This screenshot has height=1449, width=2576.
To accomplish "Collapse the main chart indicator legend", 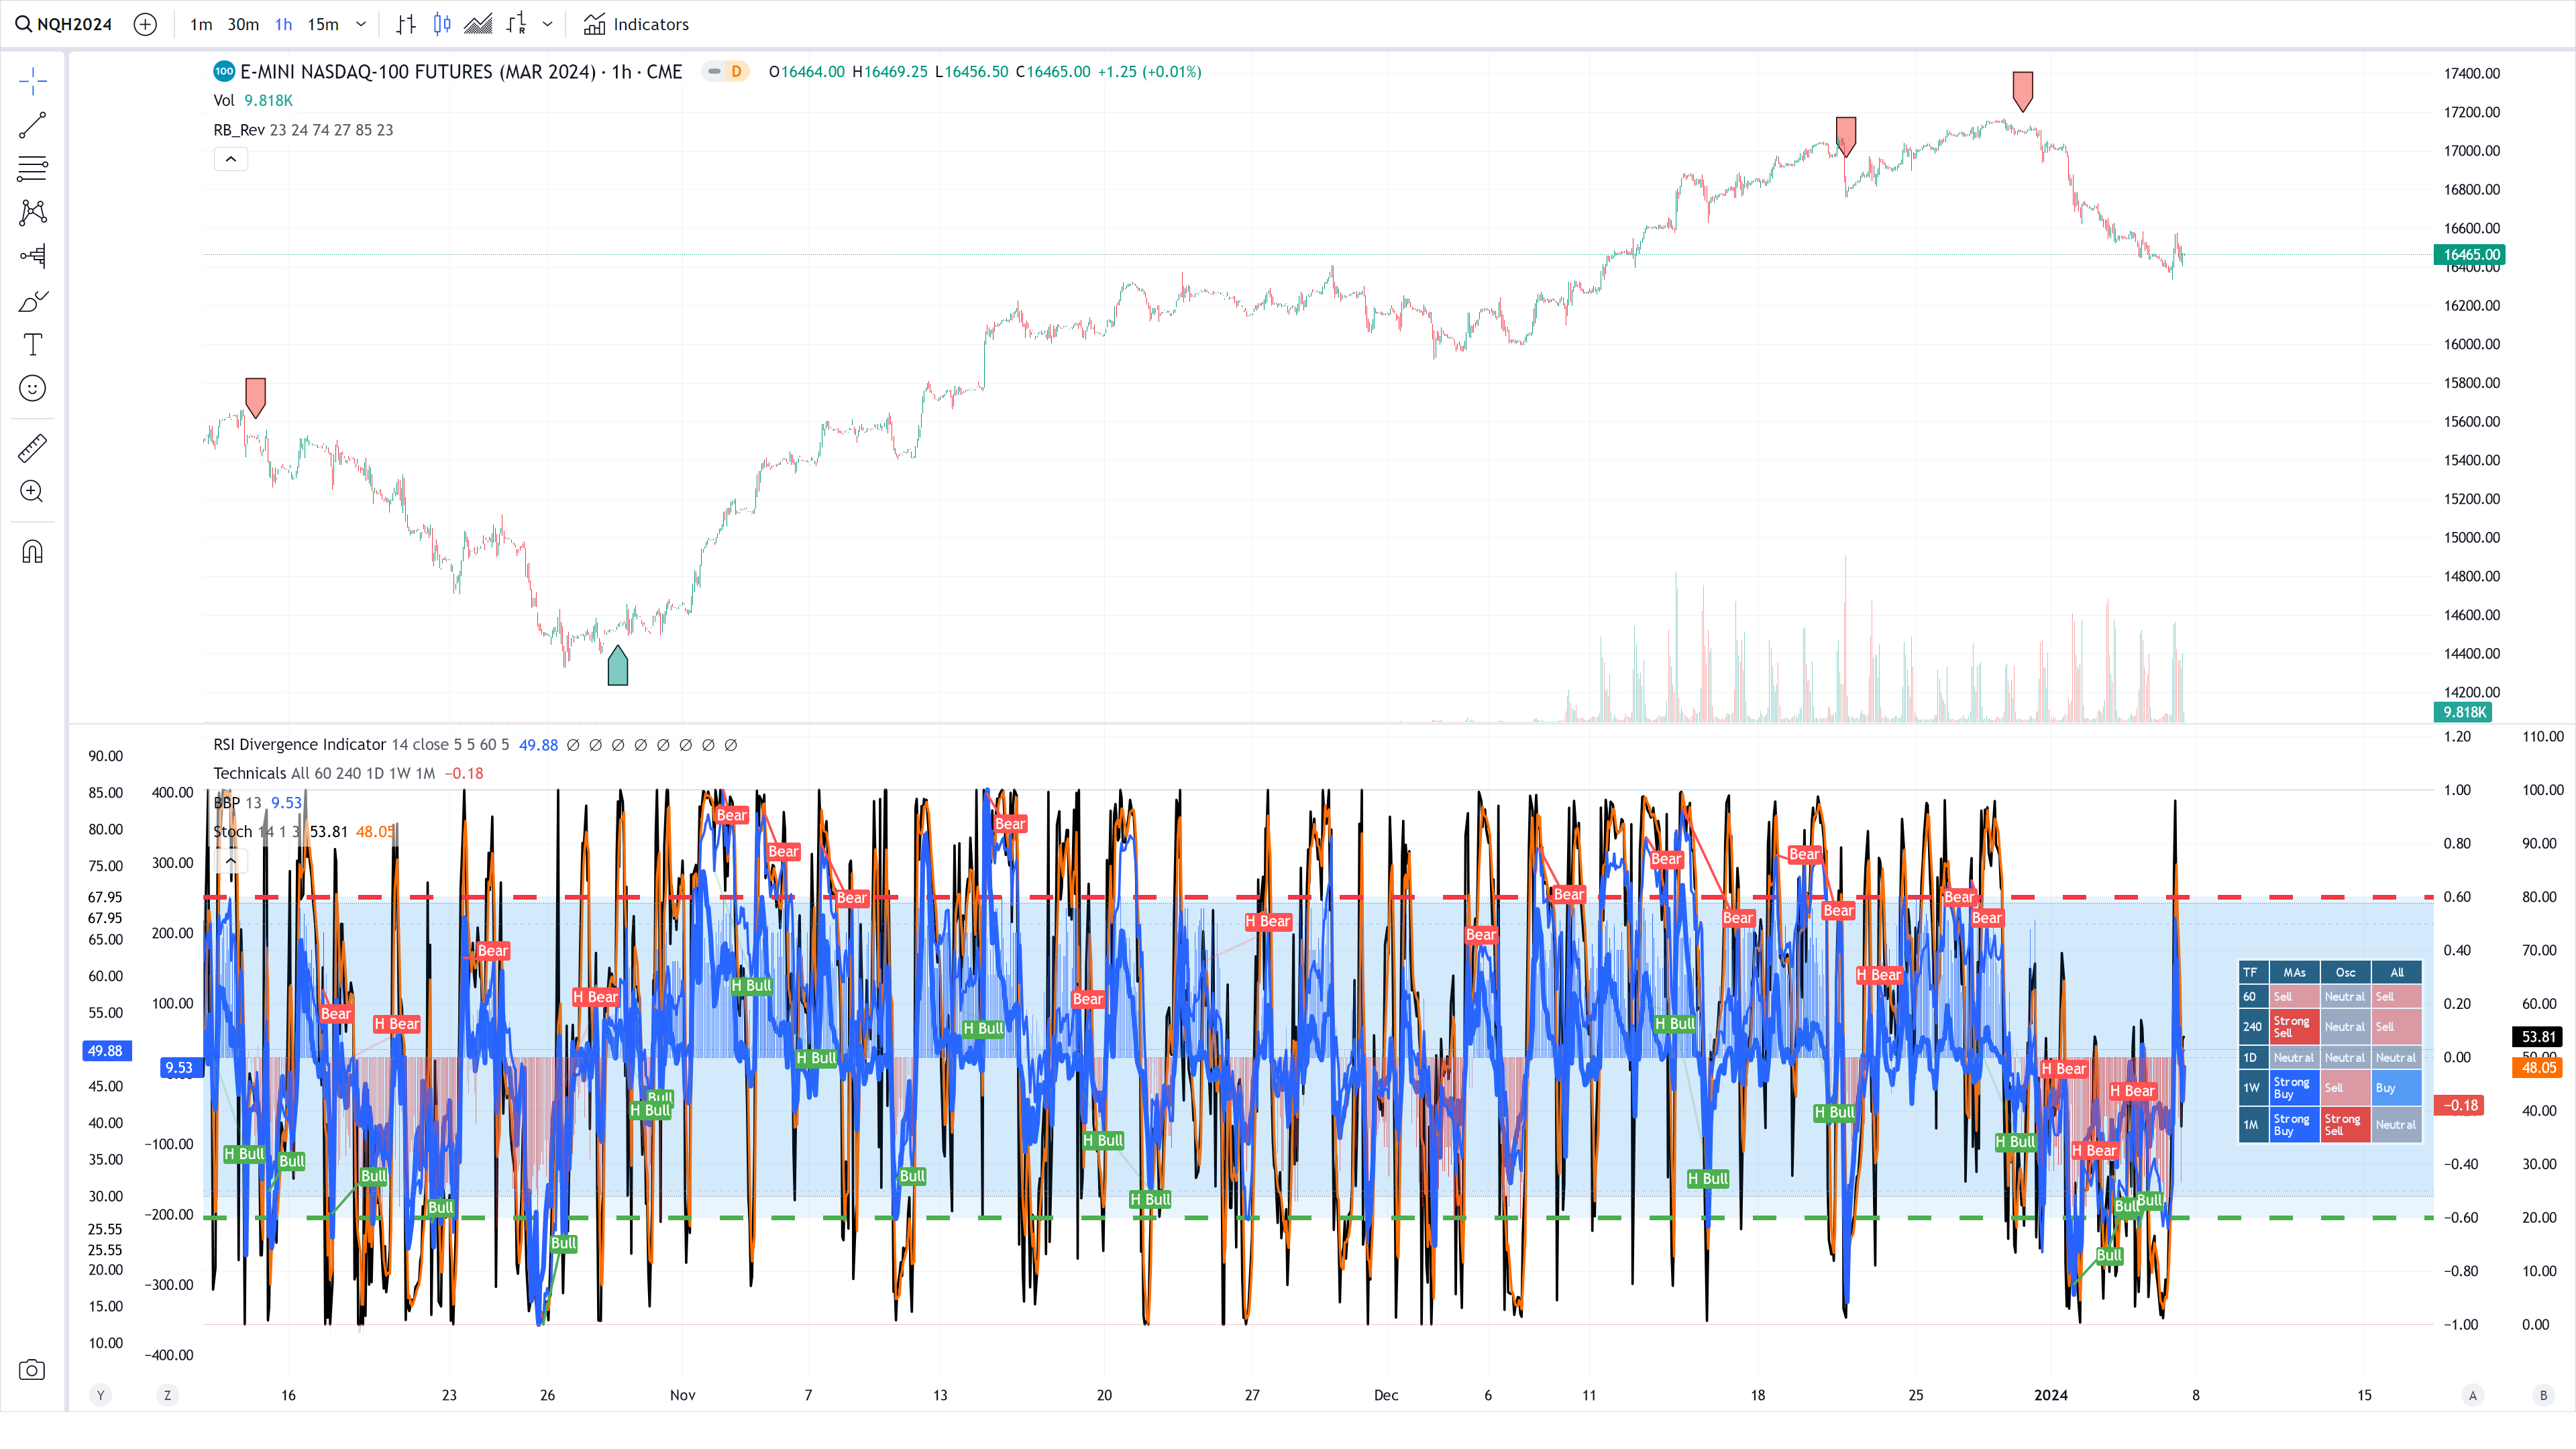I will tap(230, 159).
